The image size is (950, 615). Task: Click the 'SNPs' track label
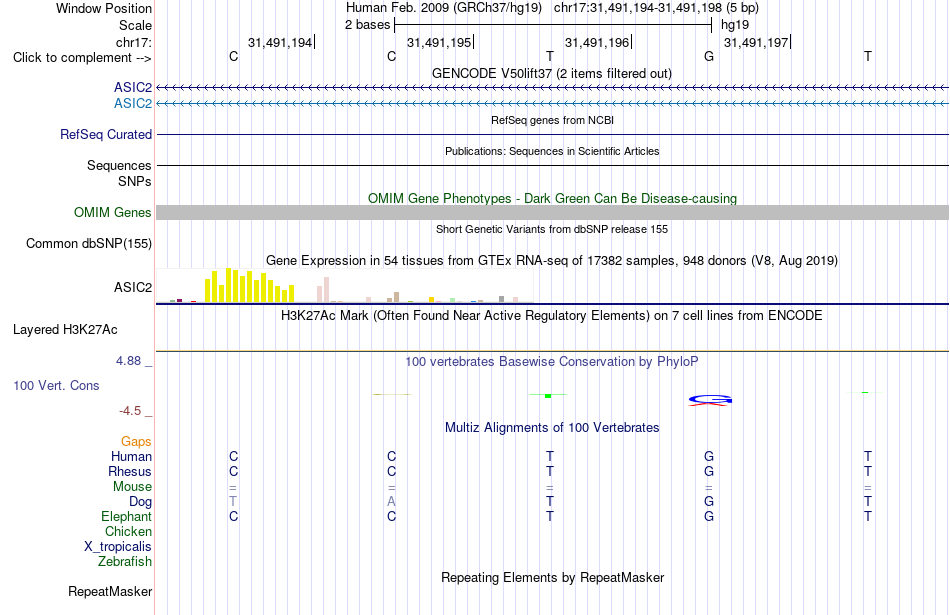pyautogui.click(x=135, y=181)
